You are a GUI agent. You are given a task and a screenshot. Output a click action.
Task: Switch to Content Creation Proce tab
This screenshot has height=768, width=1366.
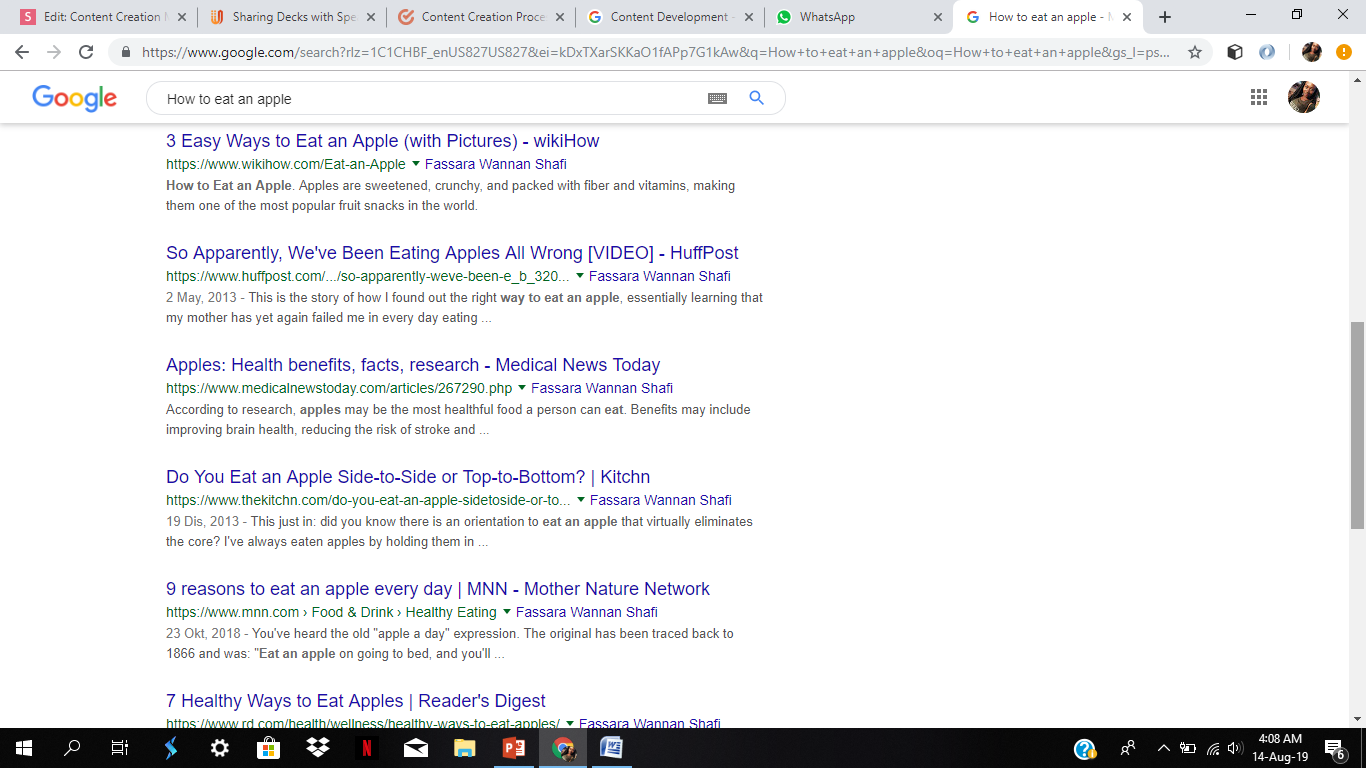480,17
